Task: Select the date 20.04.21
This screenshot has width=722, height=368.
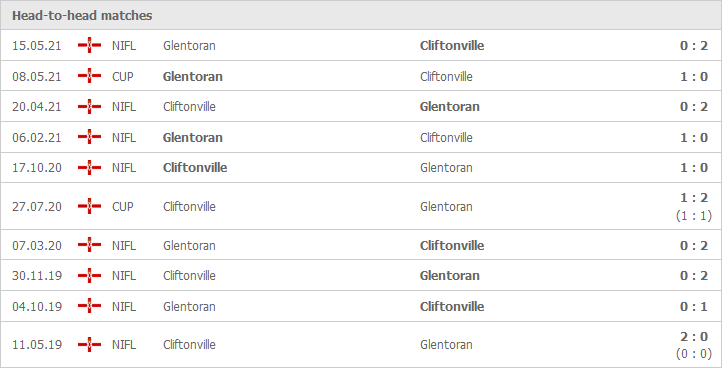Action: coord(36,107)
